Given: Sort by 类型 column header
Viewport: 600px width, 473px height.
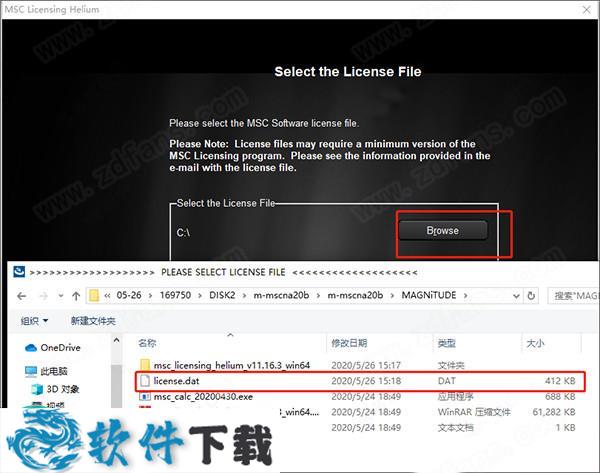Looking at the screenshot, I should point(447,343).
